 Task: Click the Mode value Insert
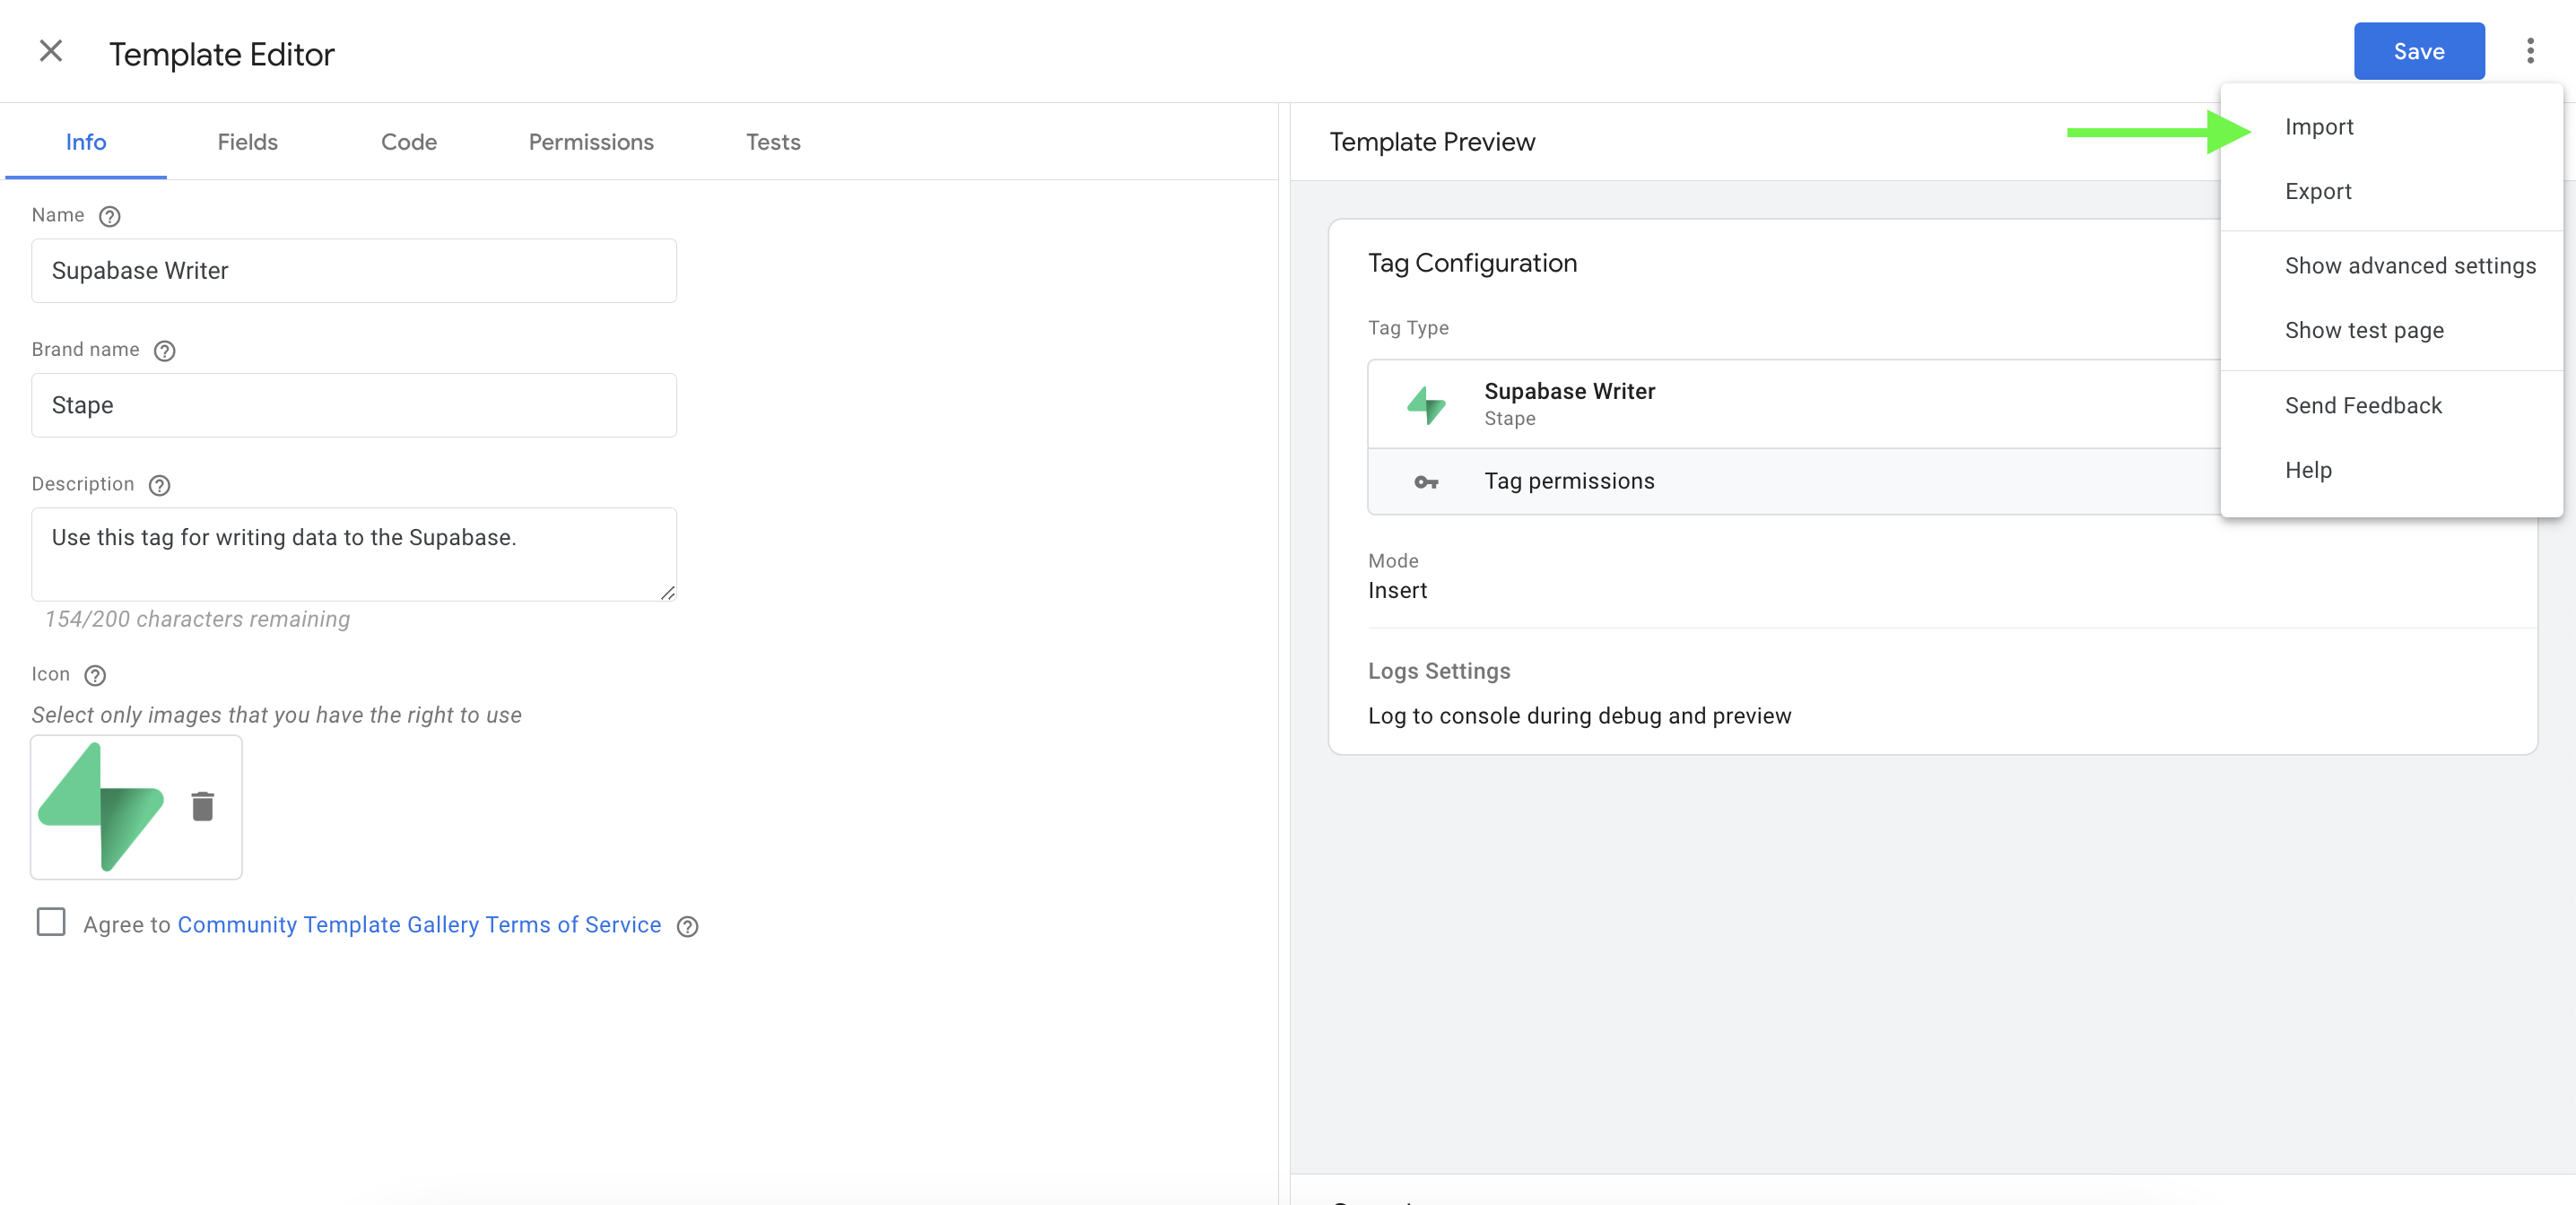coord(1397,591)
